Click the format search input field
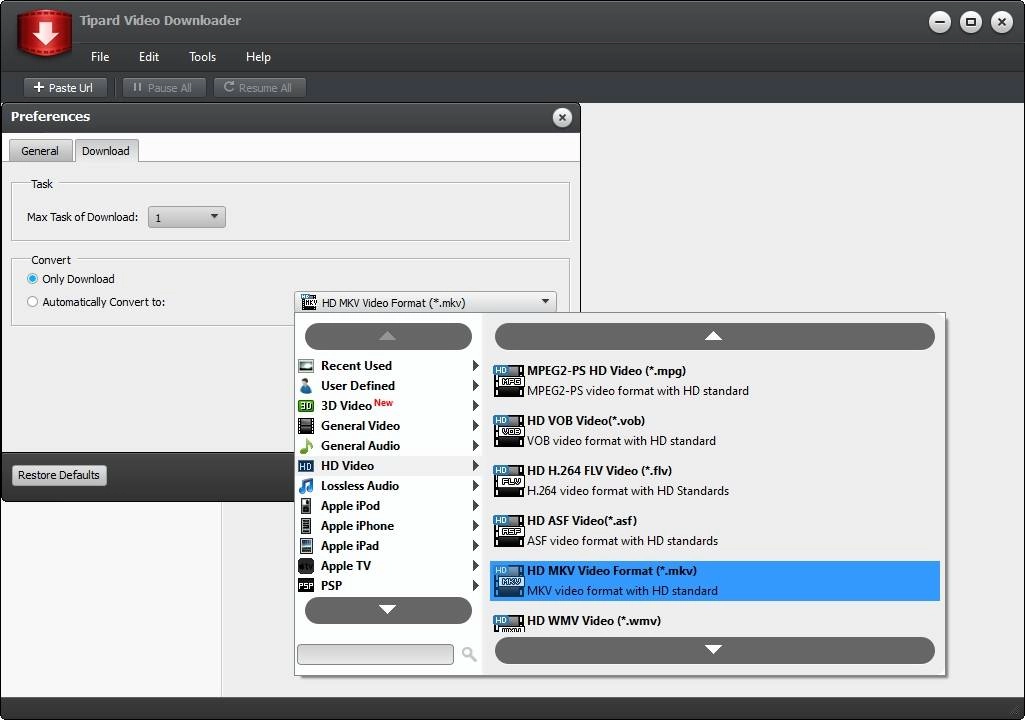The width and height of the screenshot is (1025, 720). pyautogui.click(x=375, y=654)
